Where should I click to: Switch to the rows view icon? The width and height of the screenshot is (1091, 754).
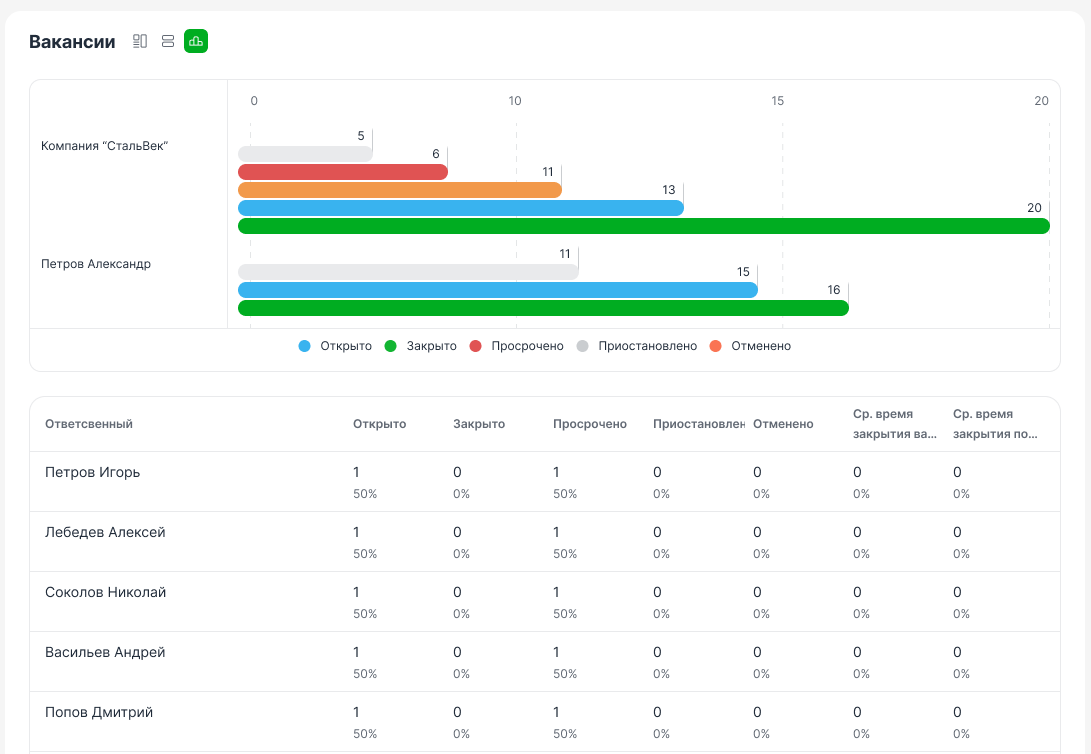[x=168, y=42]
